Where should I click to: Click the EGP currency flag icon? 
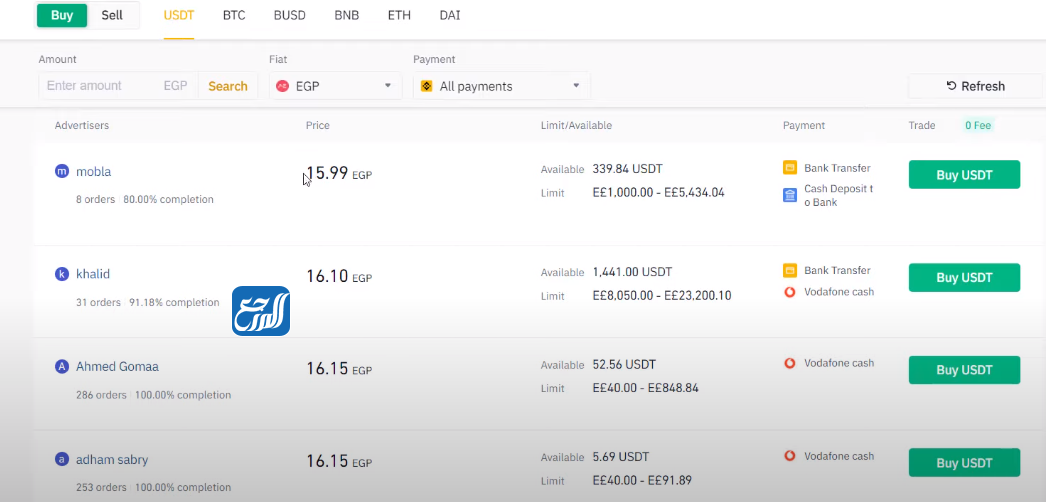coord(283,86)
